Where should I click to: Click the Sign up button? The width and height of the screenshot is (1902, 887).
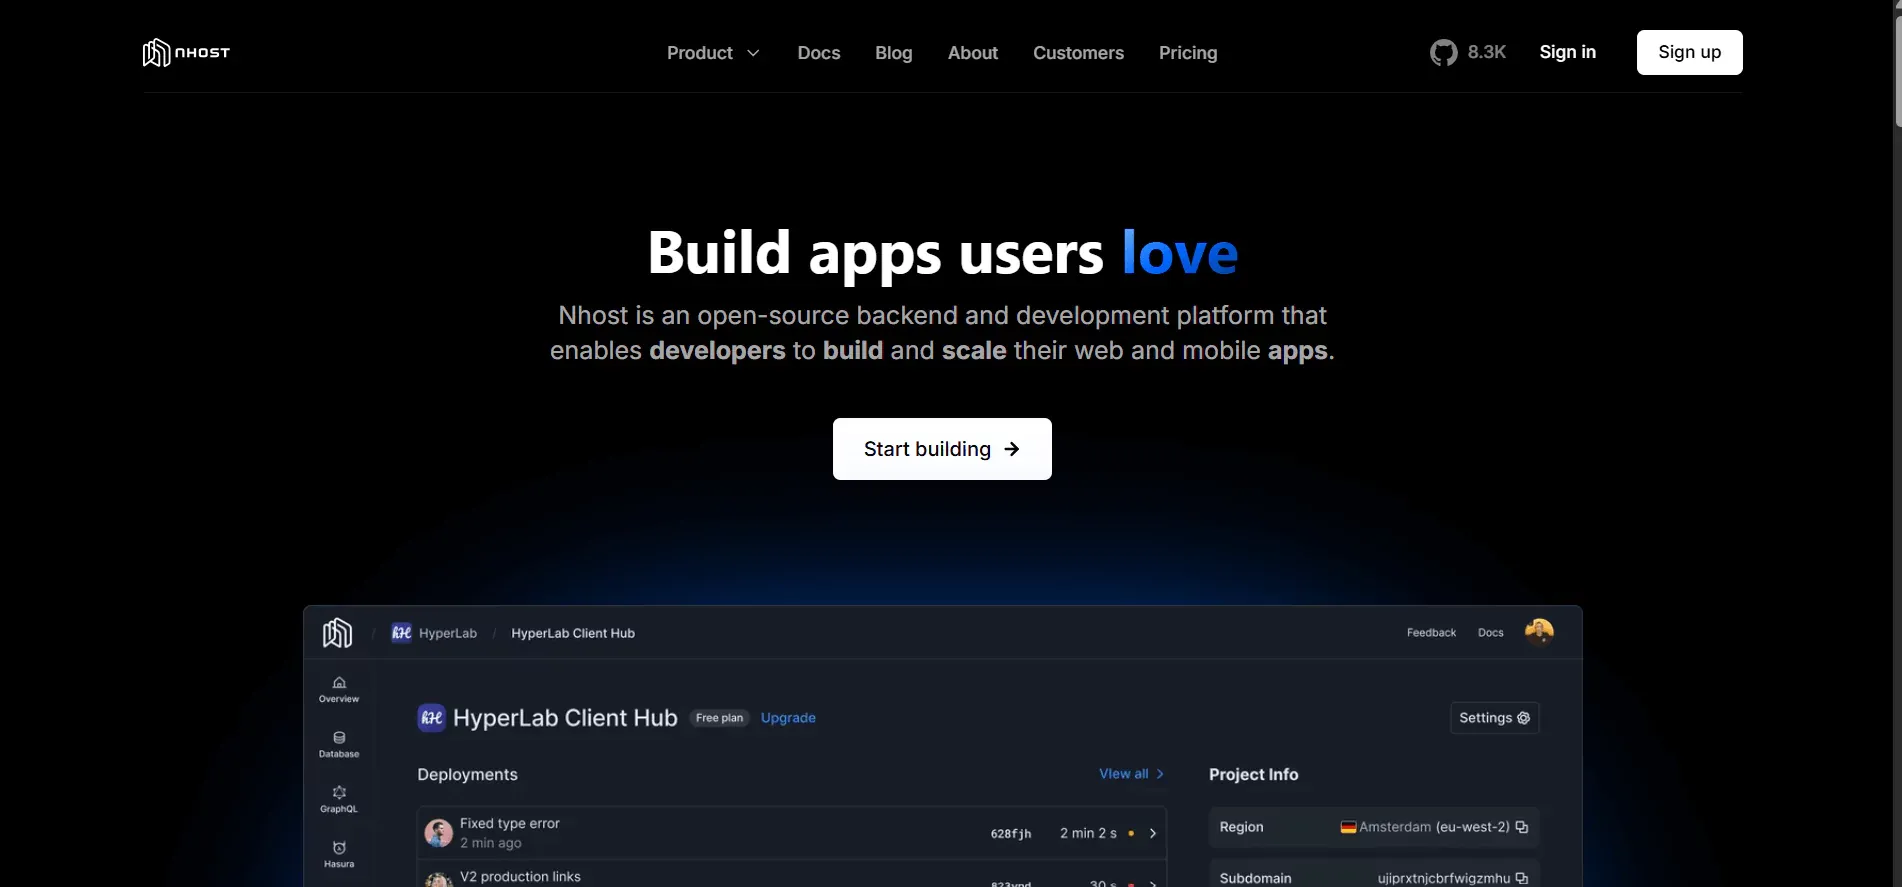[1689, 52]
